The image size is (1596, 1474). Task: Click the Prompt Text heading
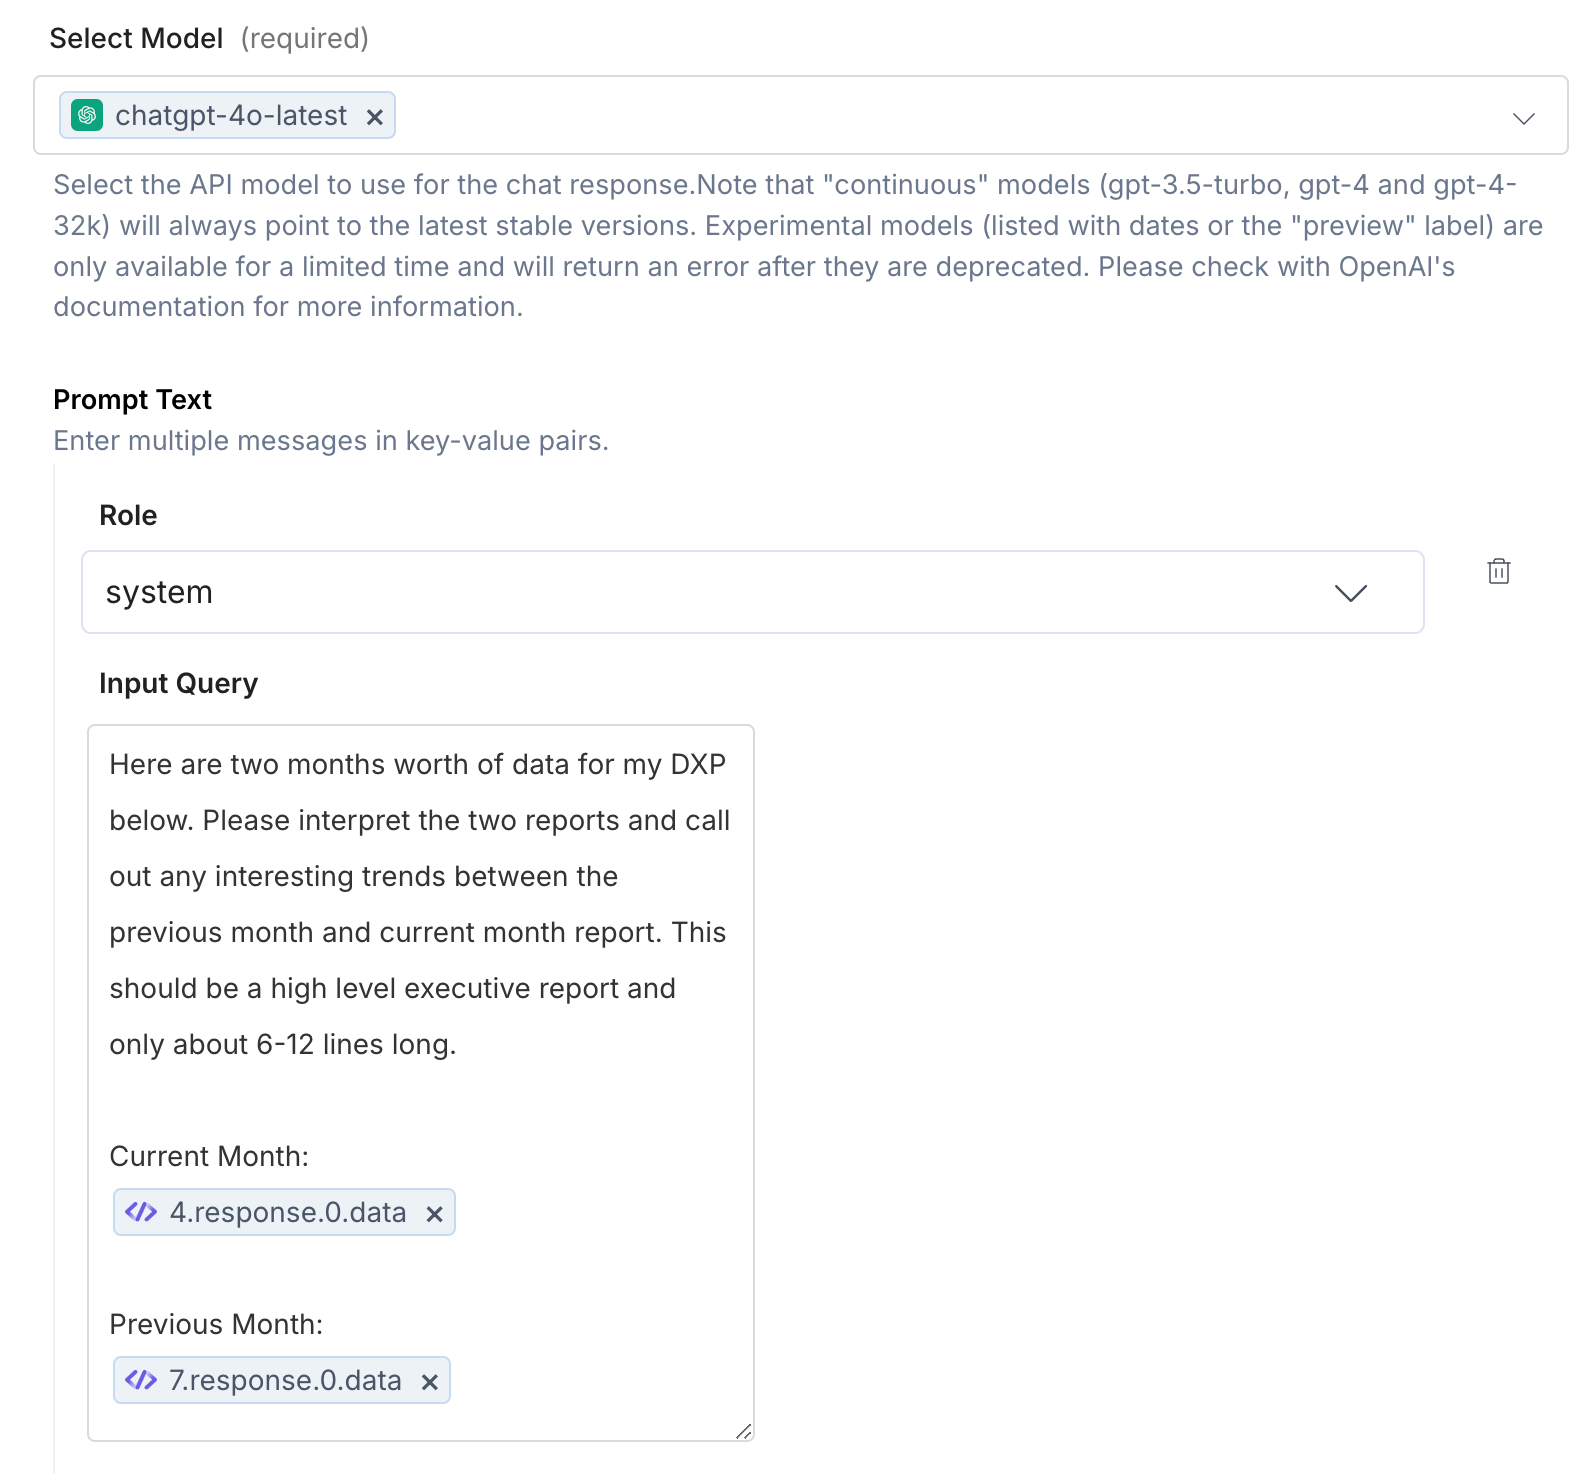click(x=132, y=399)
